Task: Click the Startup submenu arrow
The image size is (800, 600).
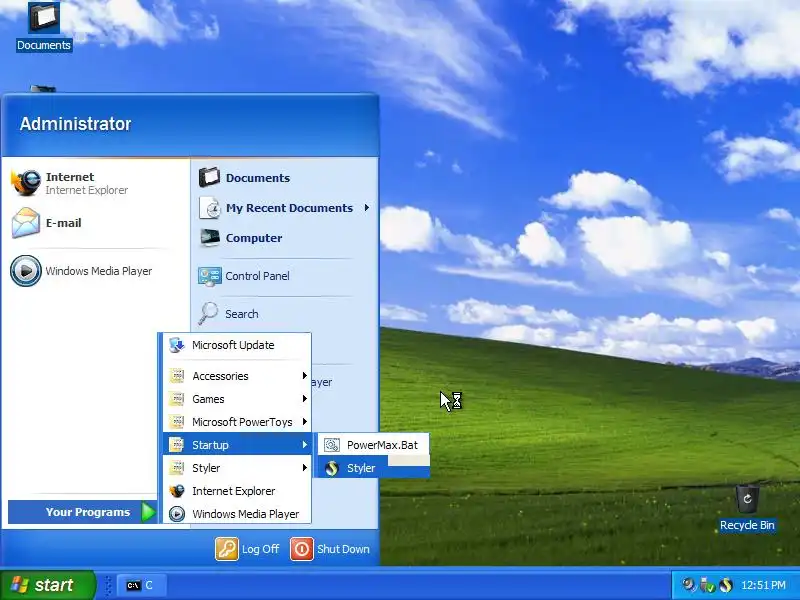Action: point(305,444)
